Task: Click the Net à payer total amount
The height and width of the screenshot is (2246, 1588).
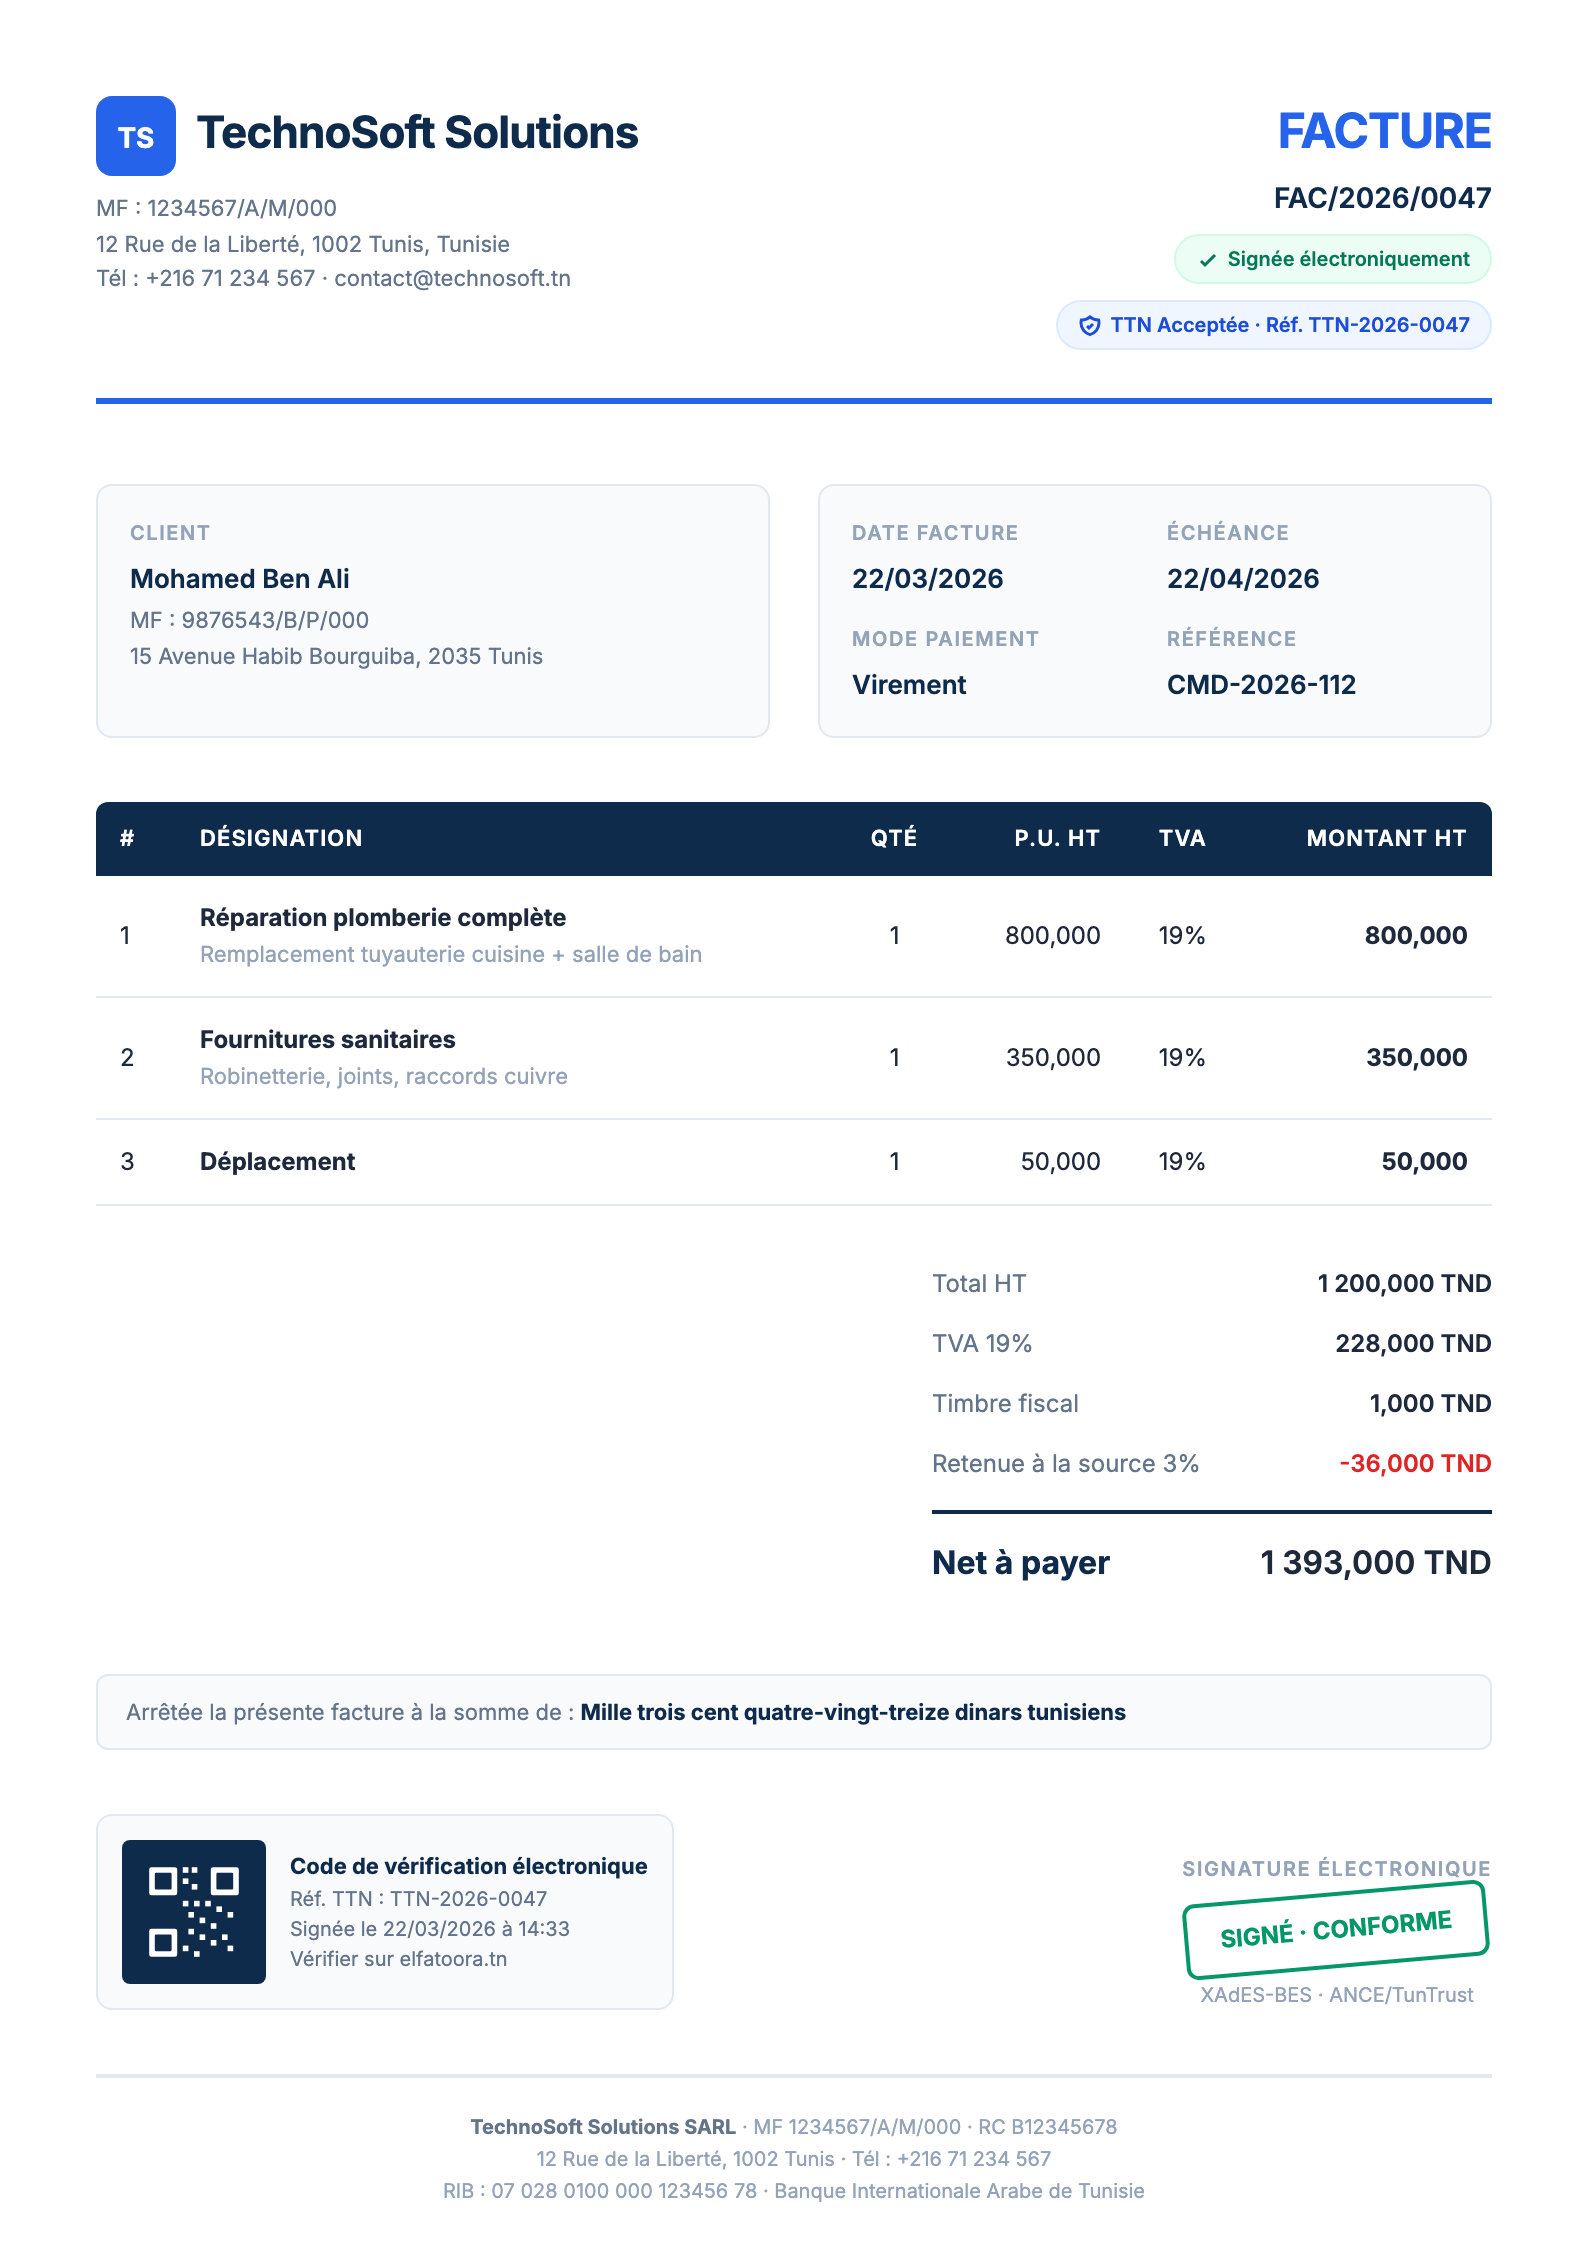Action: coord(1375,1563)
